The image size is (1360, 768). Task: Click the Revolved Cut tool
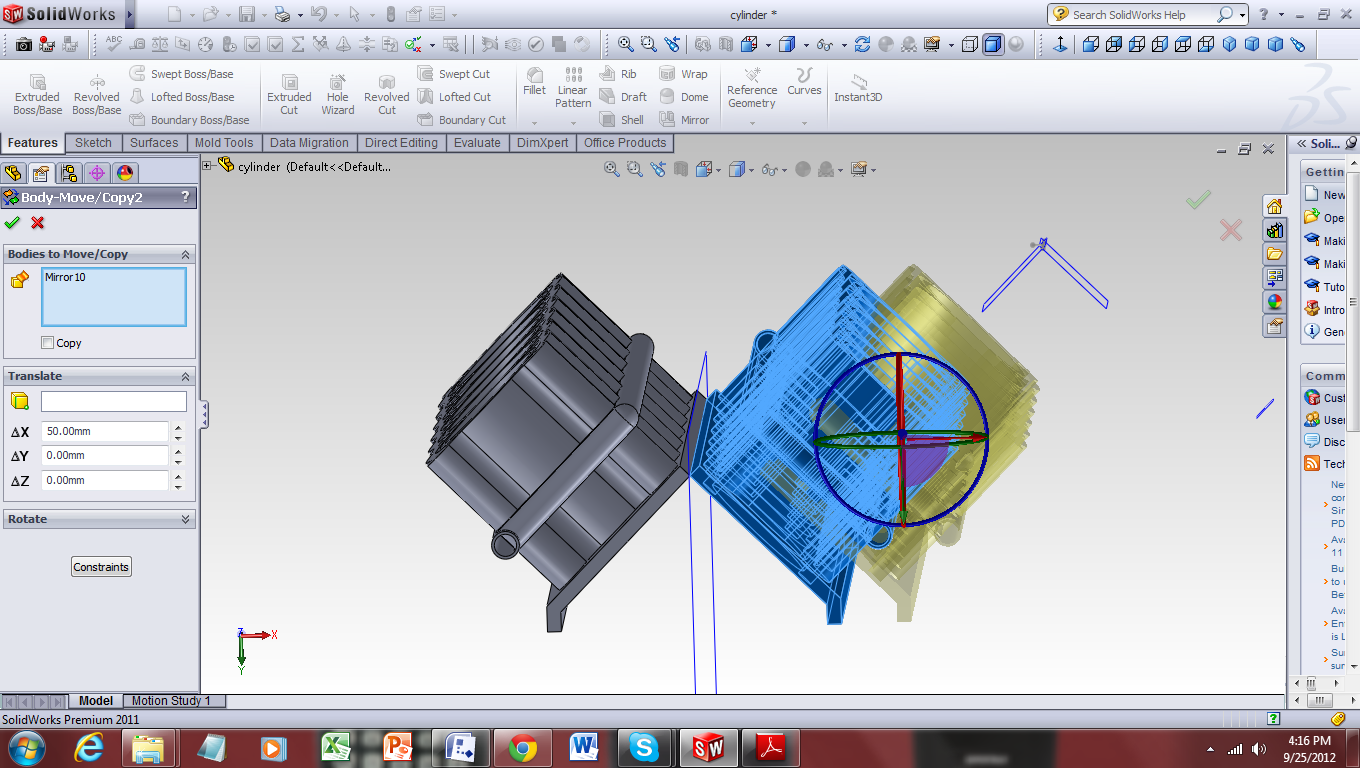[x=387, y=94]
